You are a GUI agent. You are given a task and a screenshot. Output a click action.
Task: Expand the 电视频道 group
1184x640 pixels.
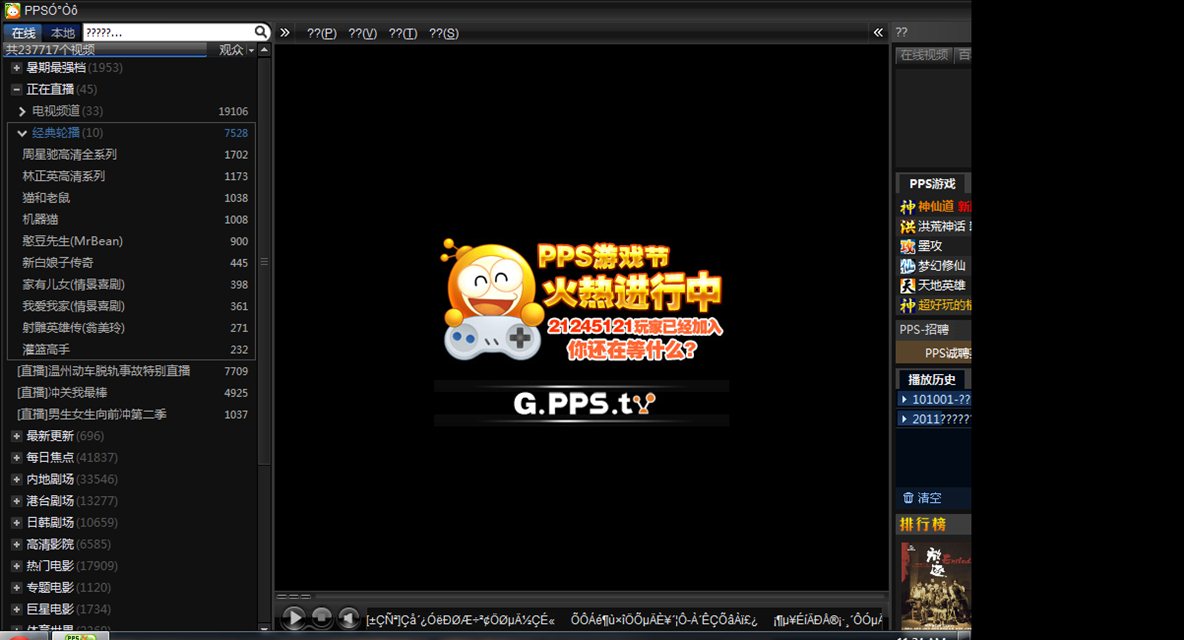click(x=22, y=111)
